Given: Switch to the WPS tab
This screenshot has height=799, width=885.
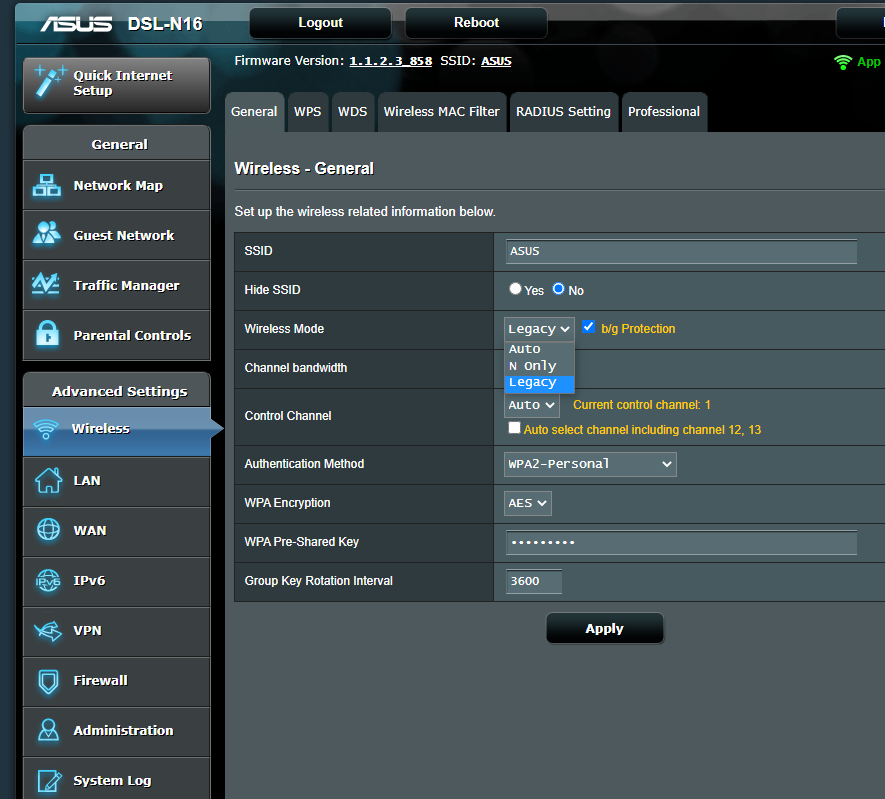Looking at the screenshot, I should click(307, 112).
